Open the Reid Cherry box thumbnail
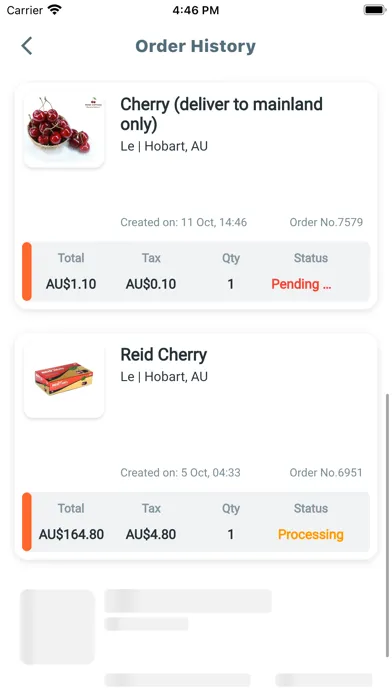 (64, 380)
